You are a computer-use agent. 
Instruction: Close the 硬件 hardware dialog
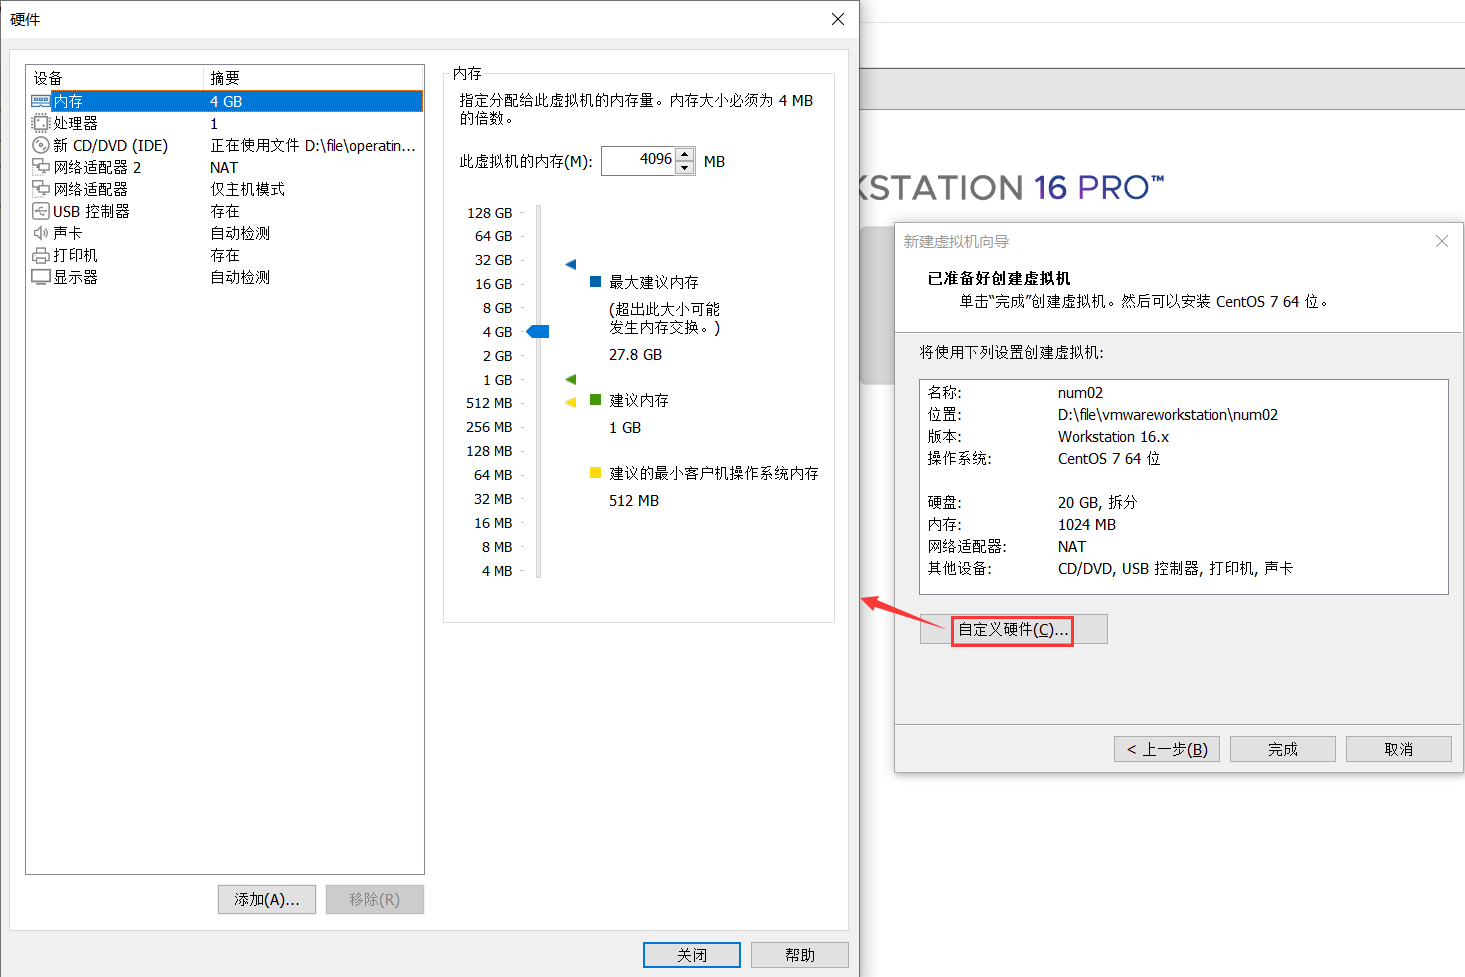tap(838, 19)
